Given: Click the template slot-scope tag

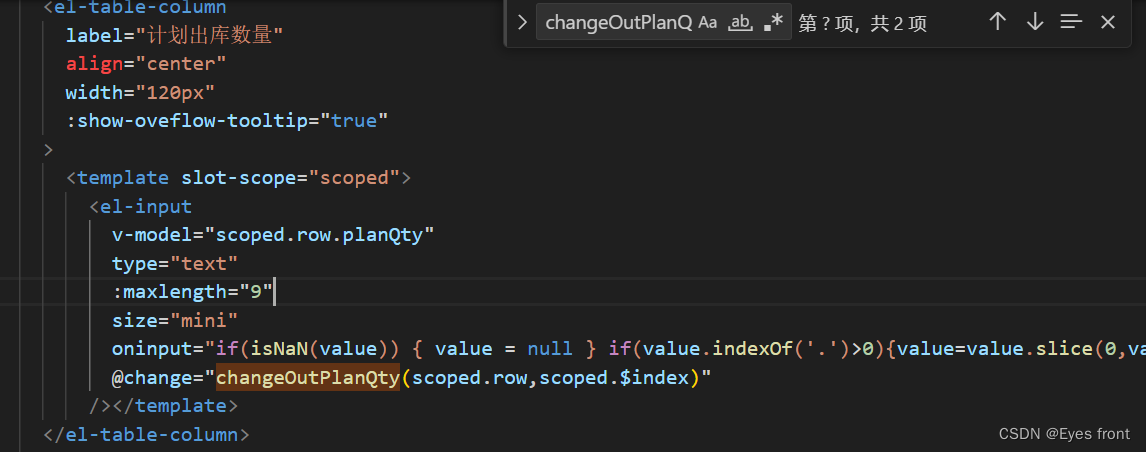Looking at the screenshot, I should pyautogui.click(x=238, y=178).
